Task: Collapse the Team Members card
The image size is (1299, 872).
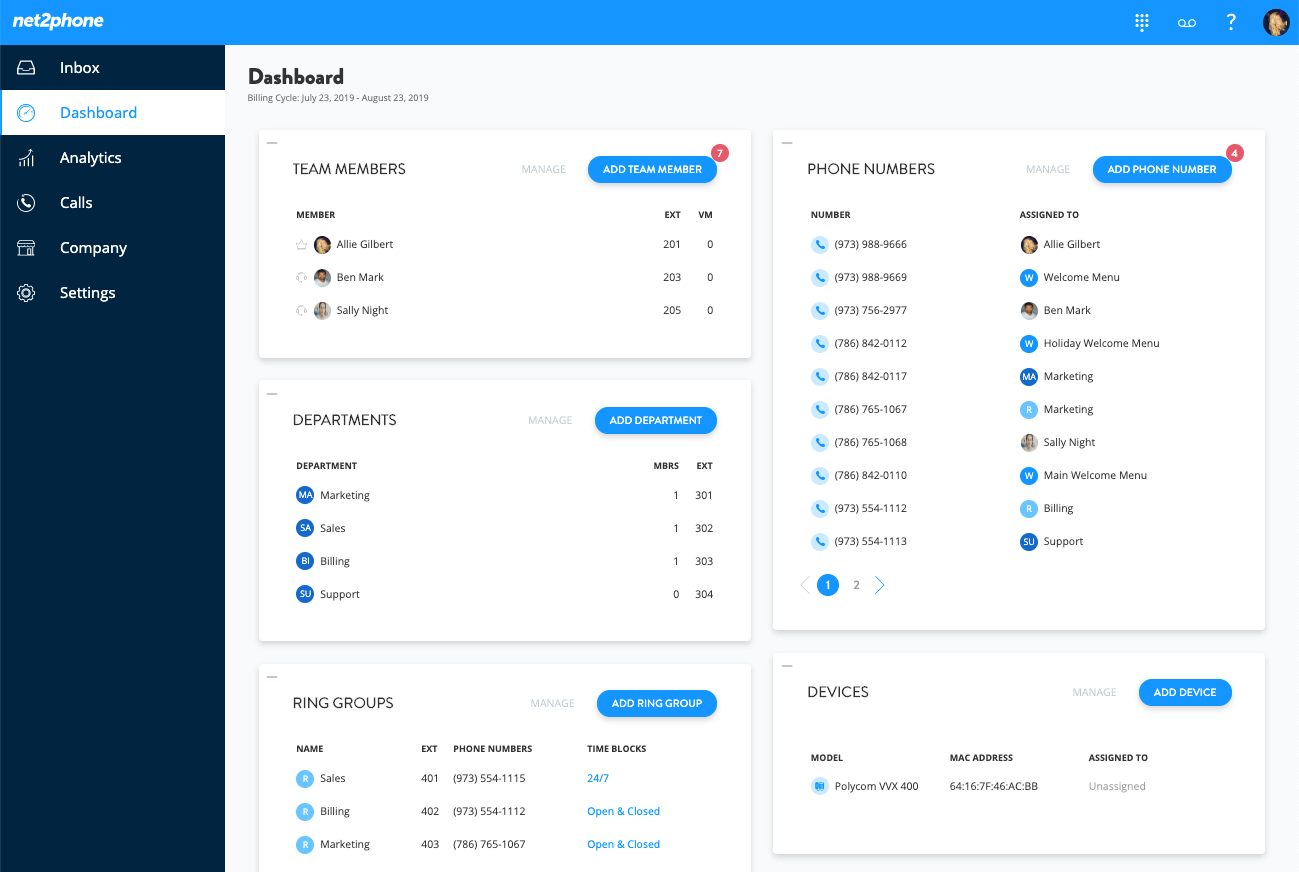Action: coord(272,143)
